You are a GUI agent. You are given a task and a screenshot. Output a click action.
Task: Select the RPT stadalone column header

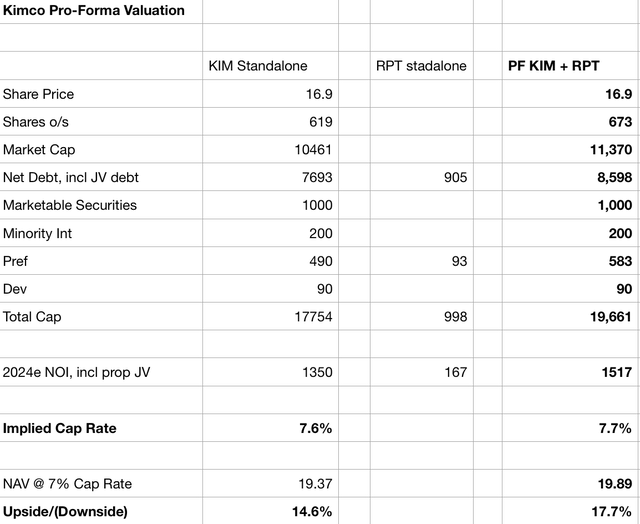pyautogui.click(x=423, y=66)
